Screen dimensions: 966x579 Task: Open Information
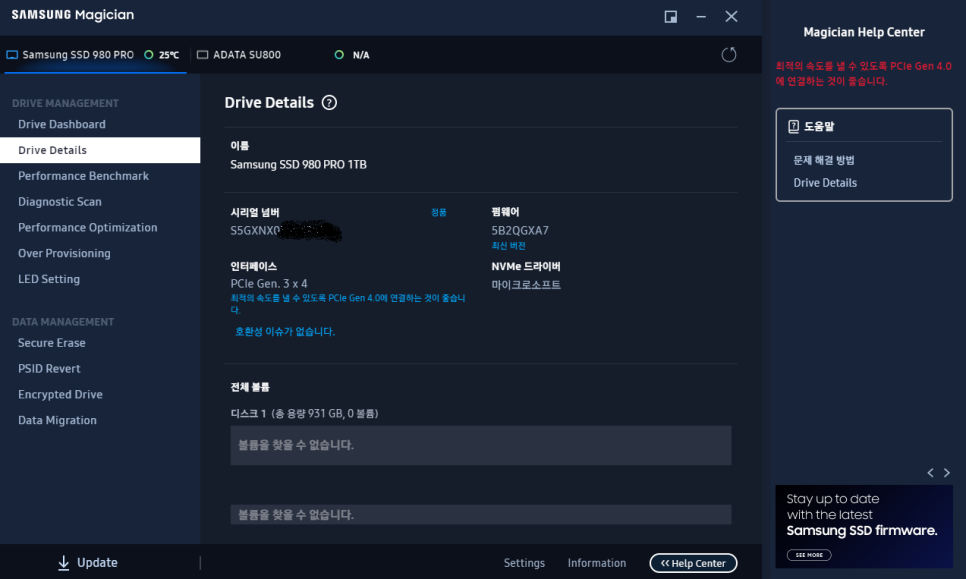(x=597, y=563)
